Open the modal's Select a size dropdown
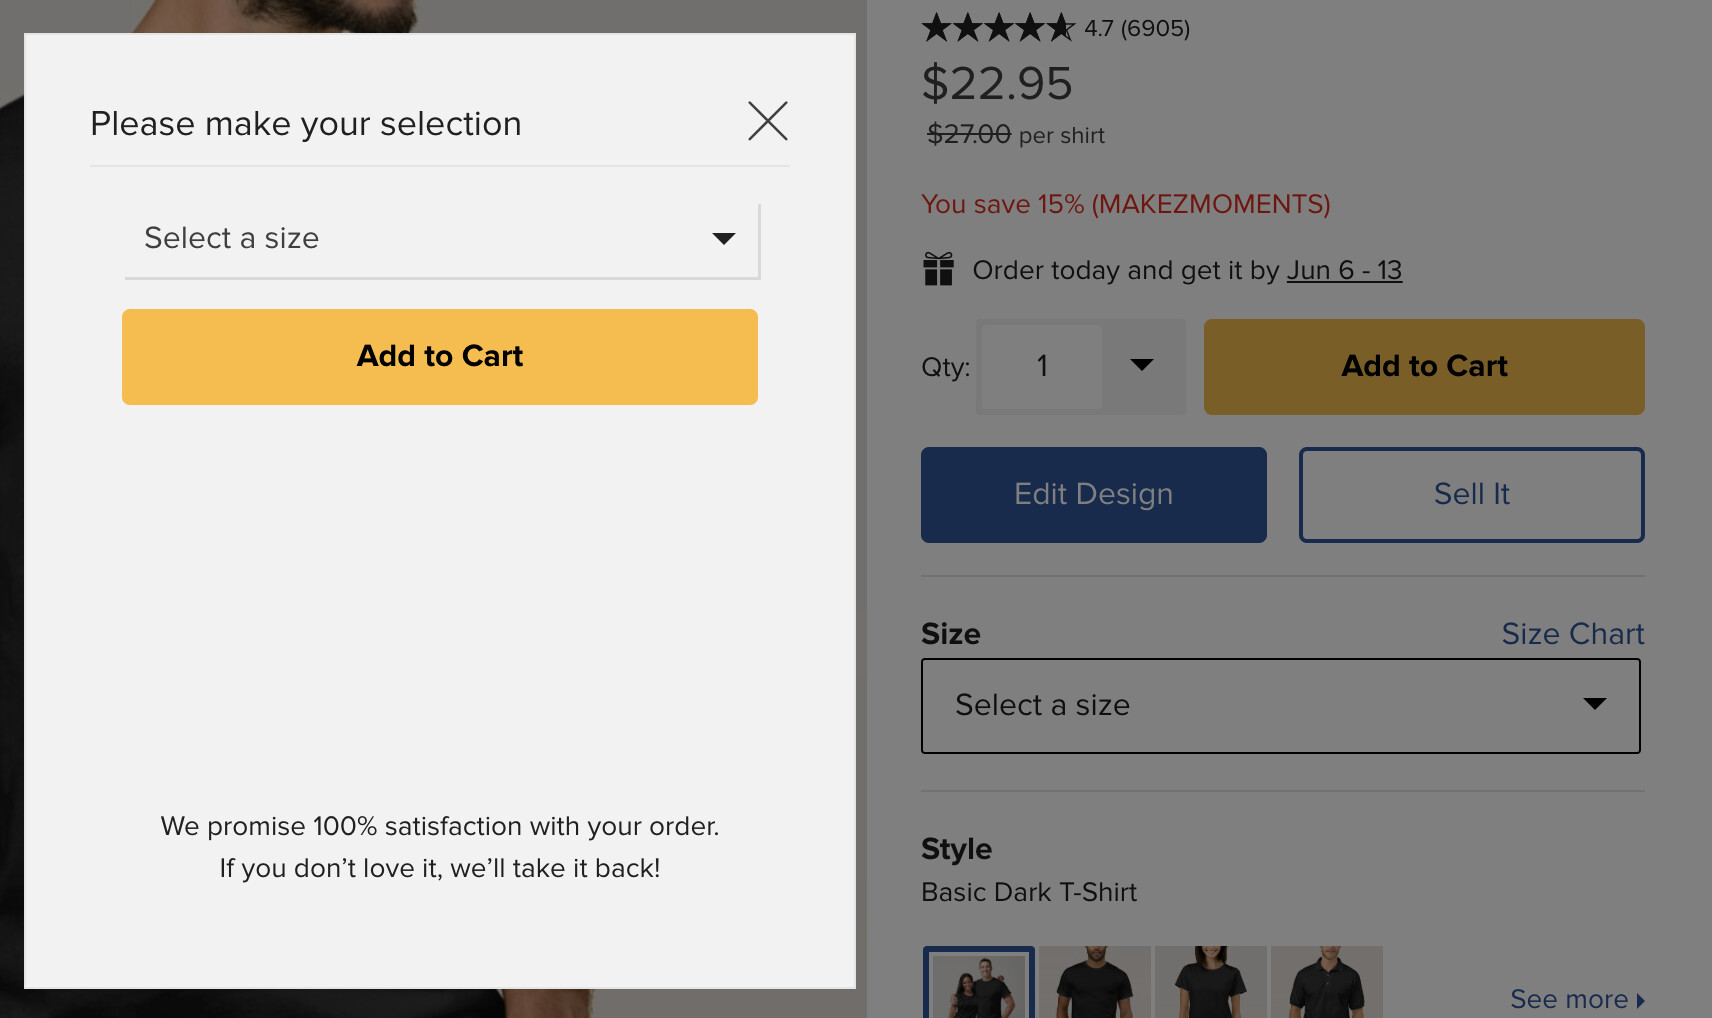 pyautogui.click(x=442, y=240)
